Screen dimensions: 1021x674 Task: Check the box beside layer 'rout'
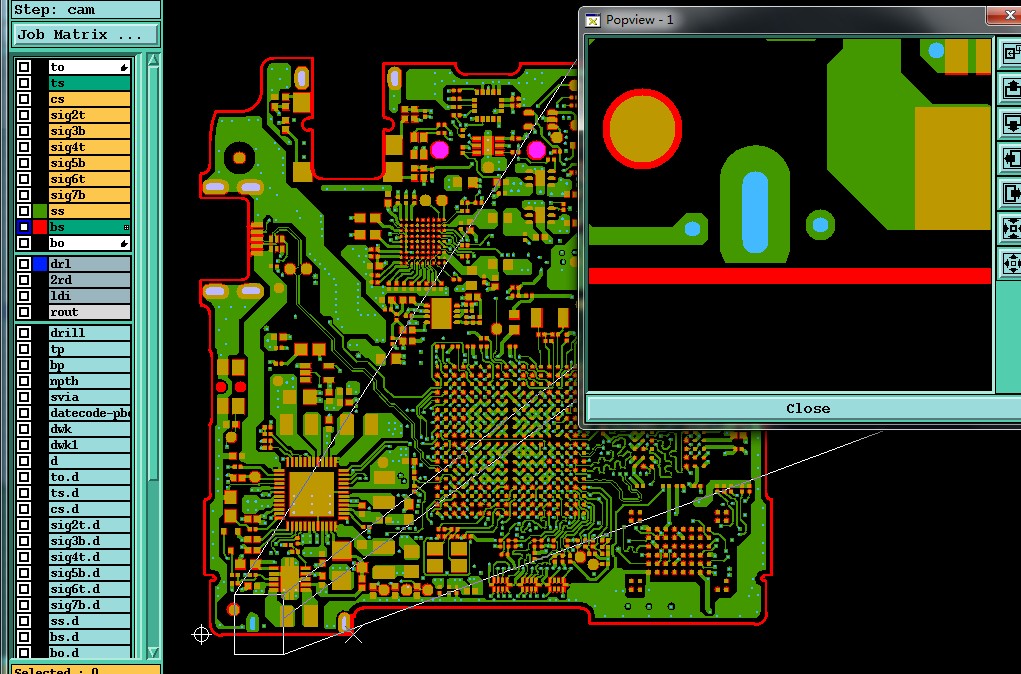coord(24,312)
